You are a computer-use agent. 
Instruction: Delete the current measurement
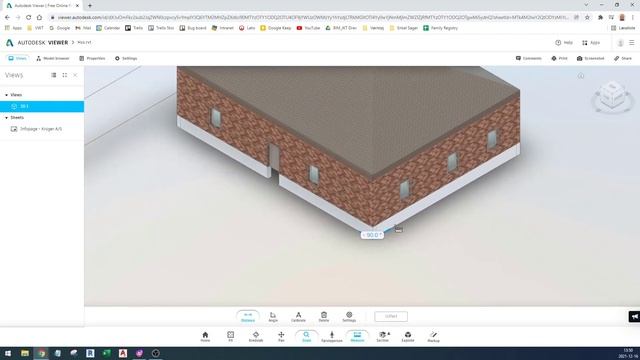pyautogui.click(x=324, y=317)
